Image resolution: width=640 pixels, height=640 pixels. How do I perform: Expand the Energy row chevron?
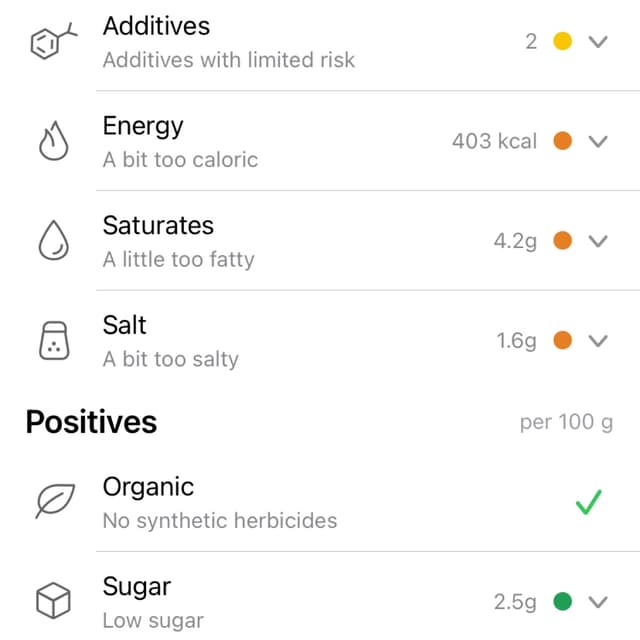pos(598,141)
